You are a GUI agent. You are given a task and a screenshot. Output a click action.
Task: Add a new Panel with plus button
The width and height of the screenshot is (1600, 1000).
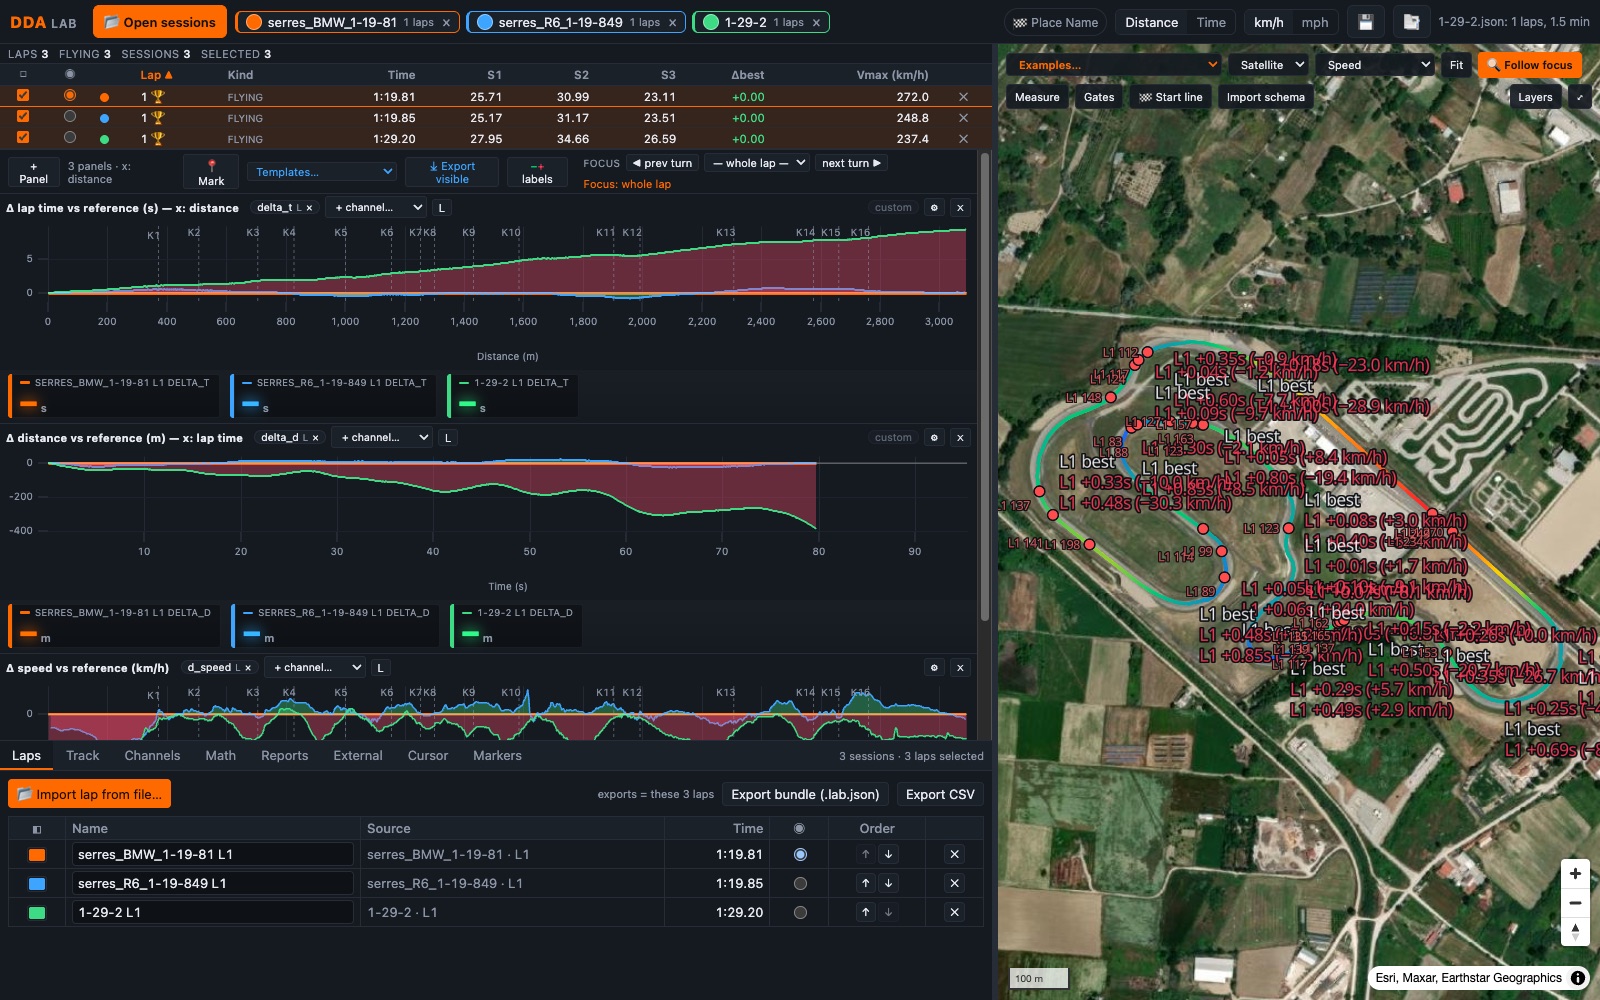[x=33, y=172]
